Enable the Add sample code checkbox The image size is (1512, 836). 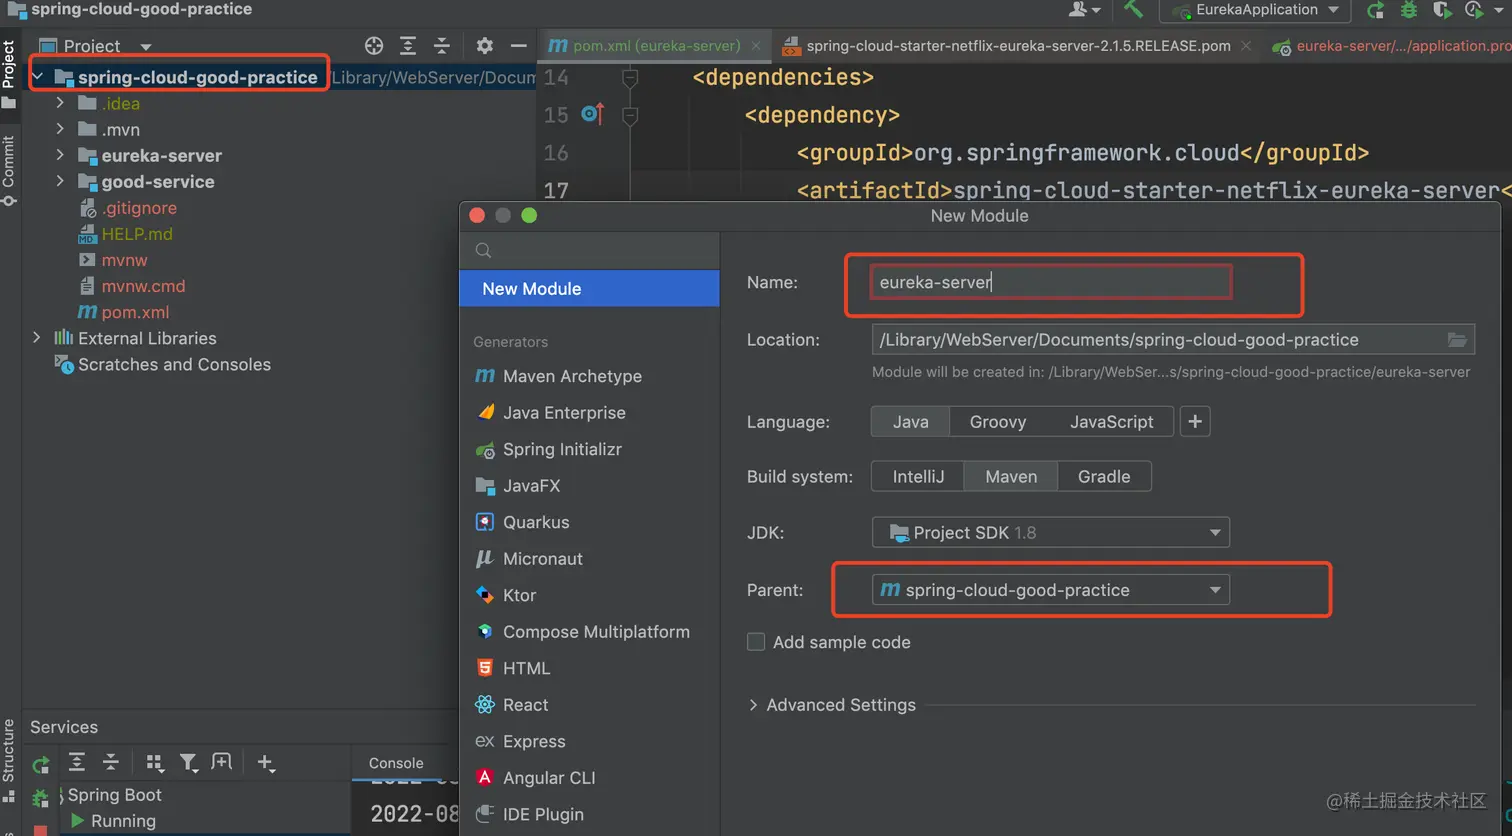[x=756, y=642]
